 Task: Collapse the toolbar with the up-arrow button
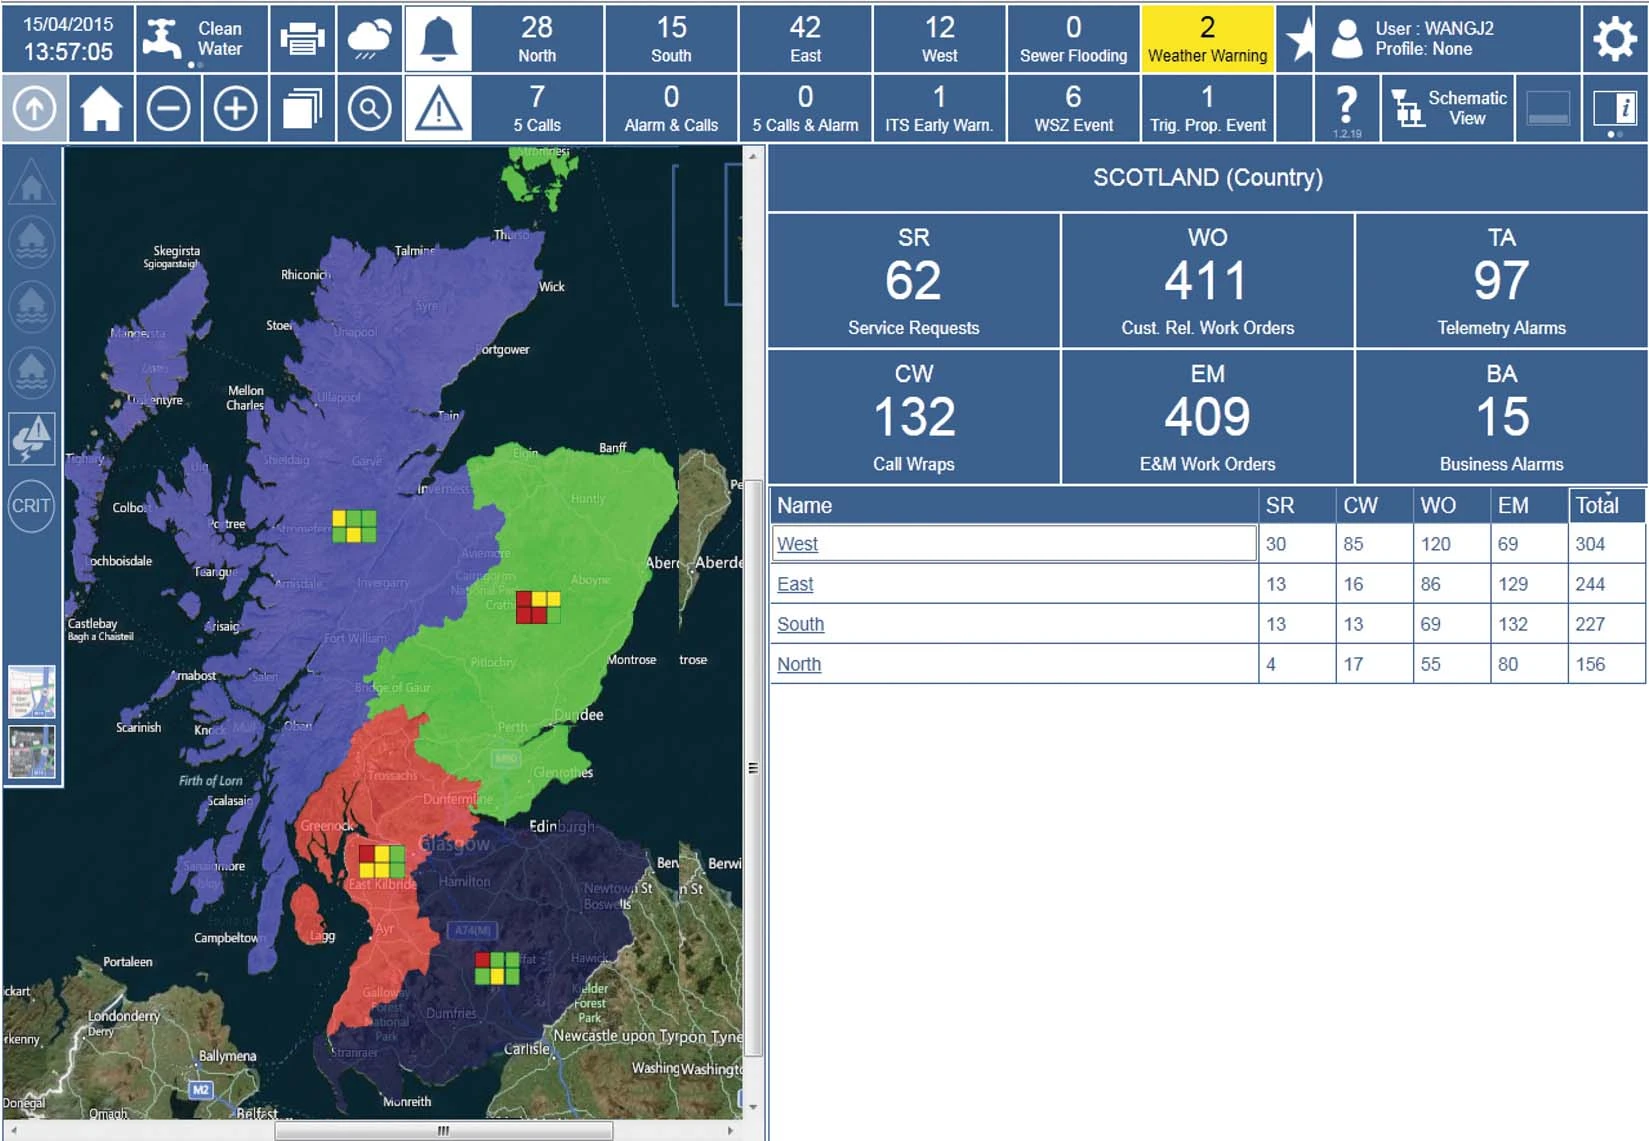pos(35,107)
